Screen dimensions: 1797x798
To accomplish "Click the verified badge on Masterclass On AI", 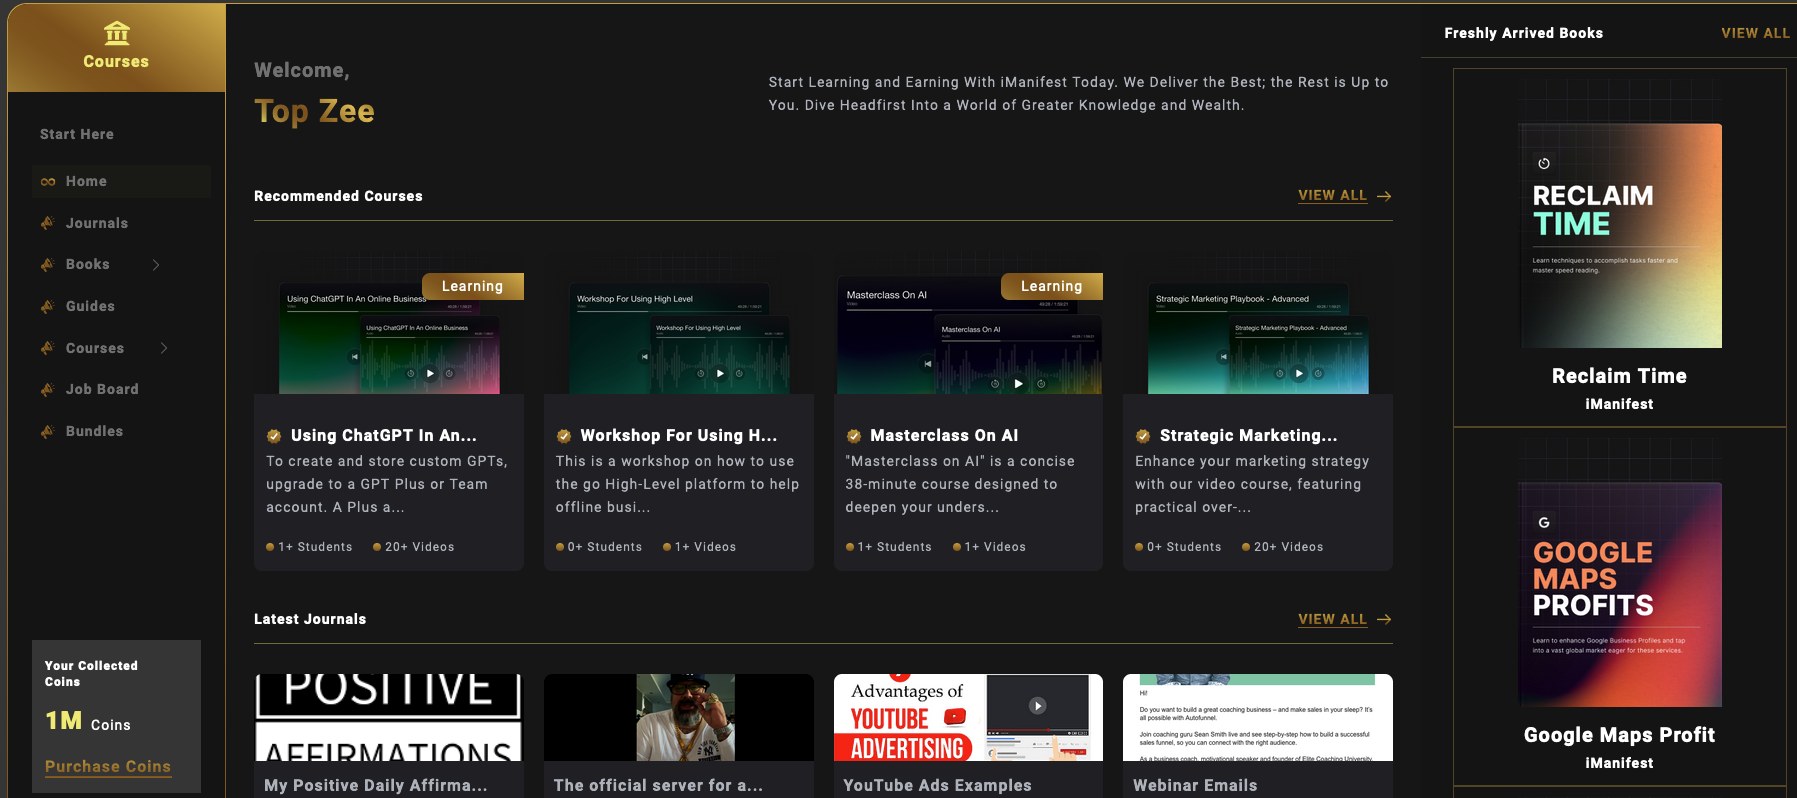I will (854, 436).
